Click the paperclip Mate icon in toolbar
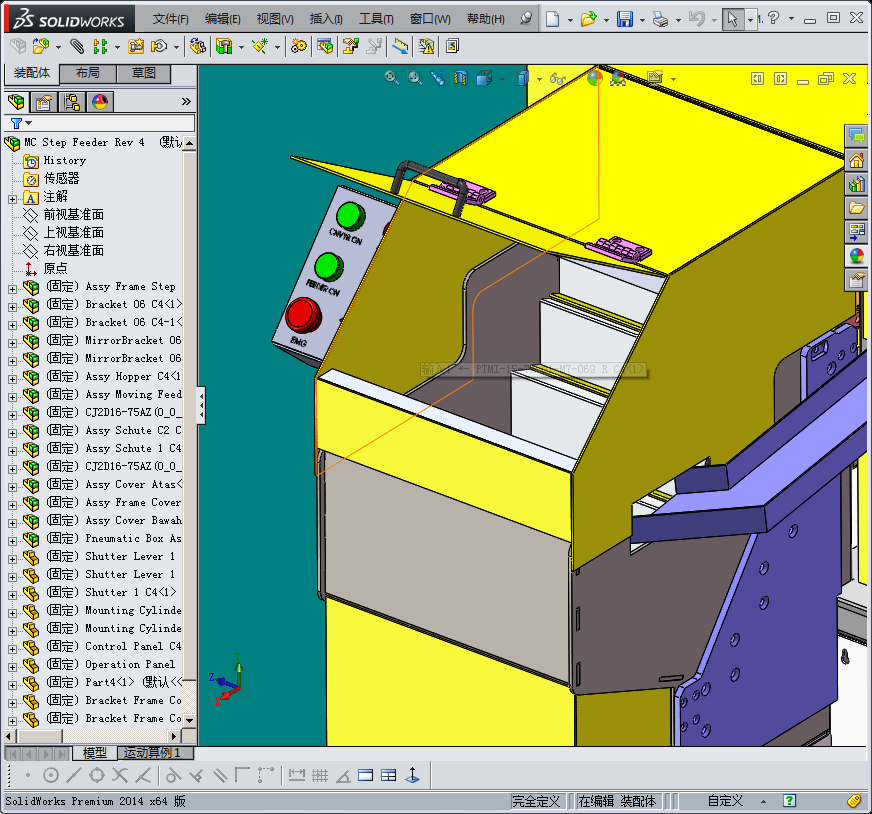Viewport: 872px width, 814px height. (x=77, y=46)
